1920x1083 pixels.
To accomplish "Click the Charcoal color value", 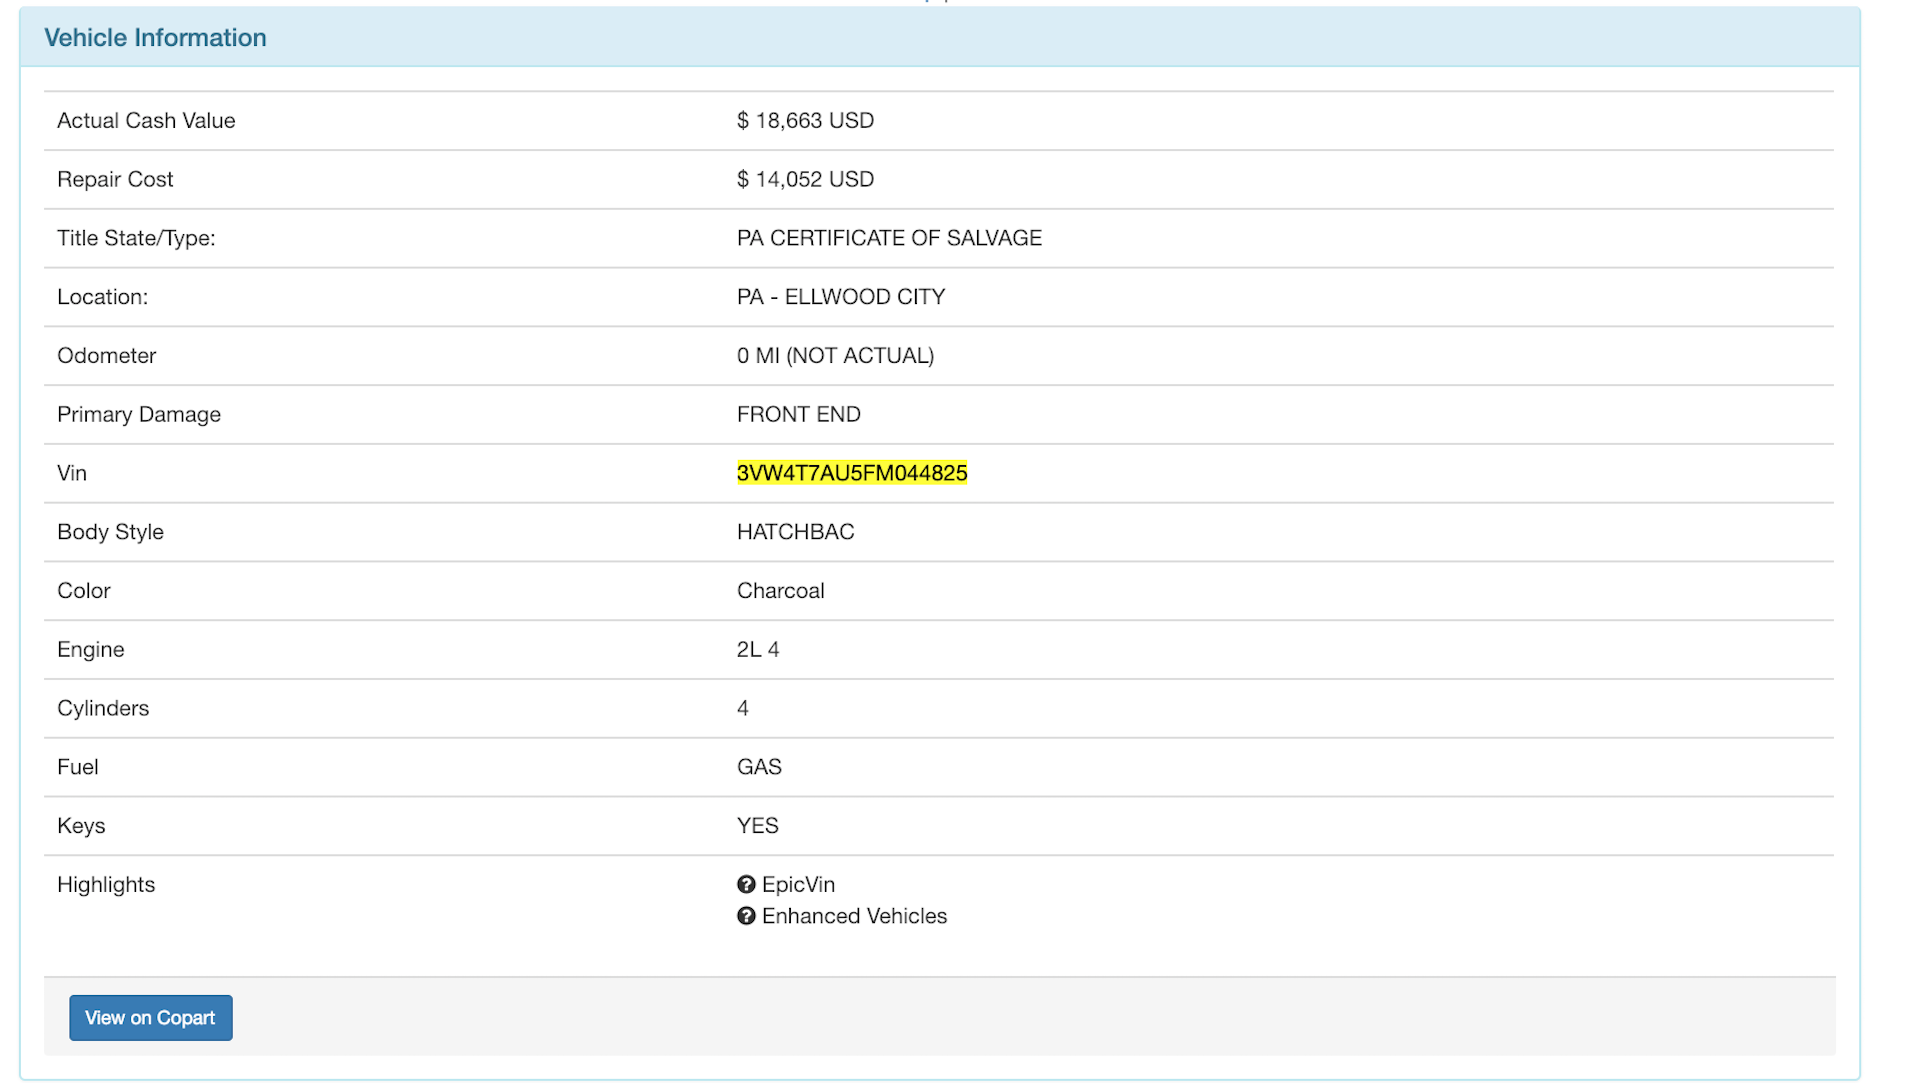I will 780,591.
